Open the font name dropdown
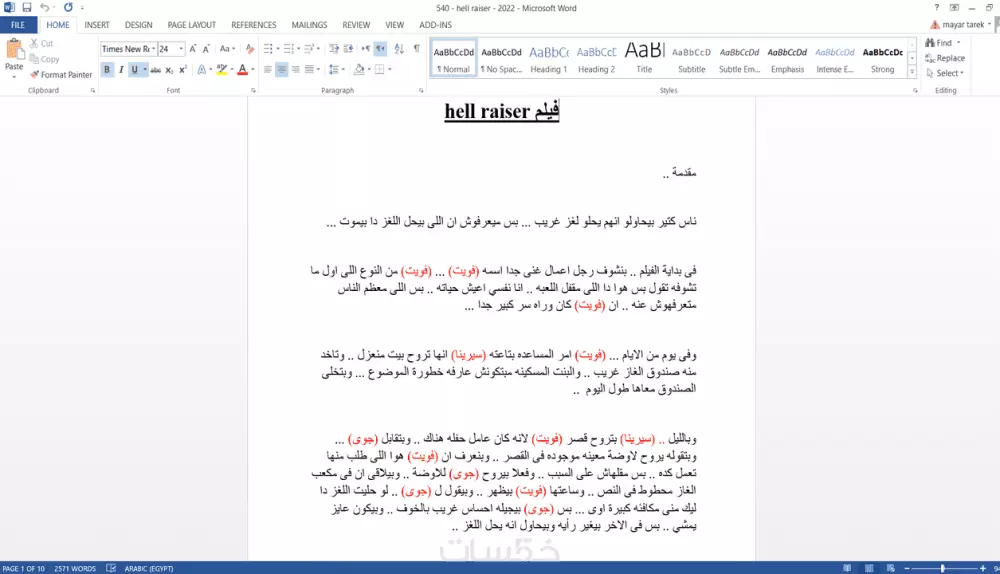1000x574 pixels. (154, 49)
